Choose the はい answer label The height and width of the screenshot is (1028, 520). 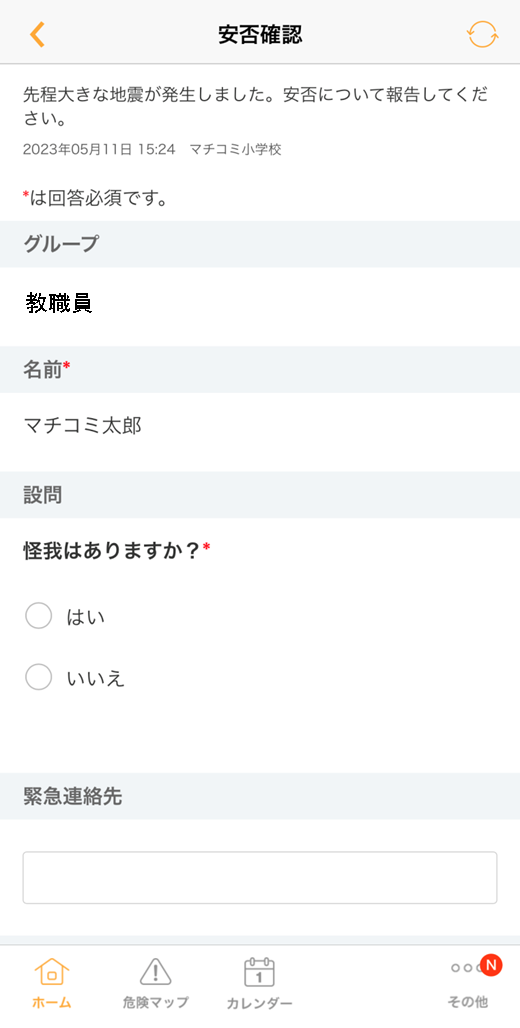tap(86, 617)
